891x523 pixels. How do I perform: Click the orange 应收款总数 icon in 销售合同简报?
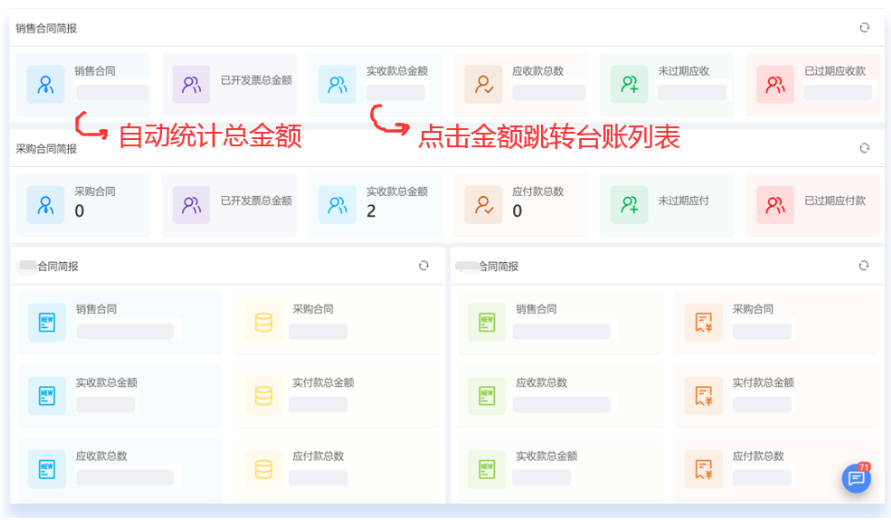point(483,85)
